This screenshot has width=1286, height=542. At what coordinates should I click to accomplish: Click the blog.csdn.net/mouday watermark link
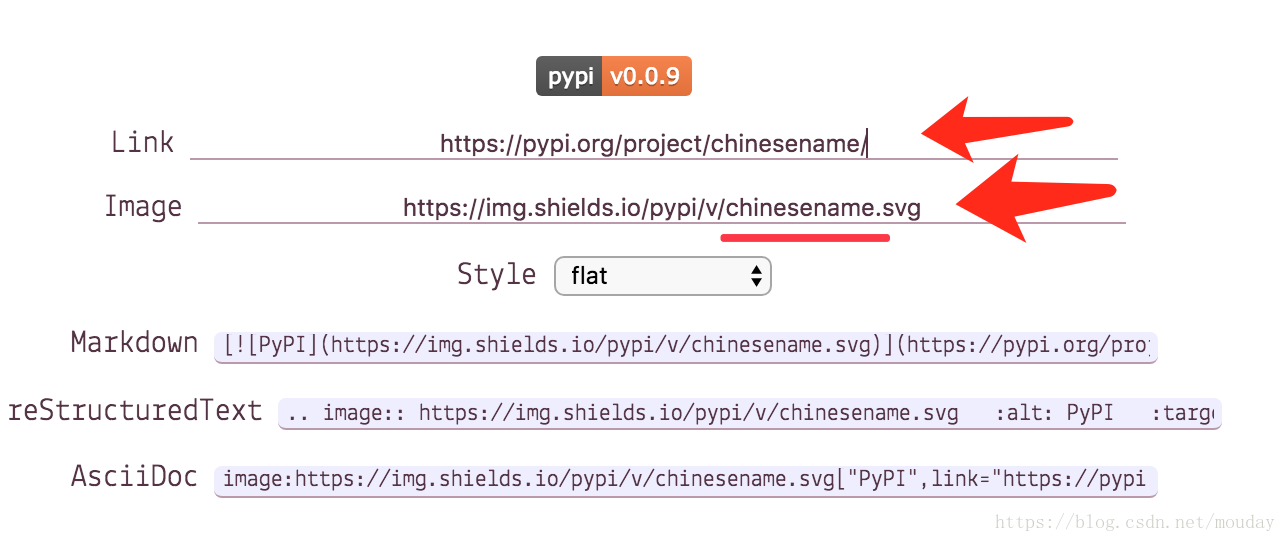tap(1135, 522)
